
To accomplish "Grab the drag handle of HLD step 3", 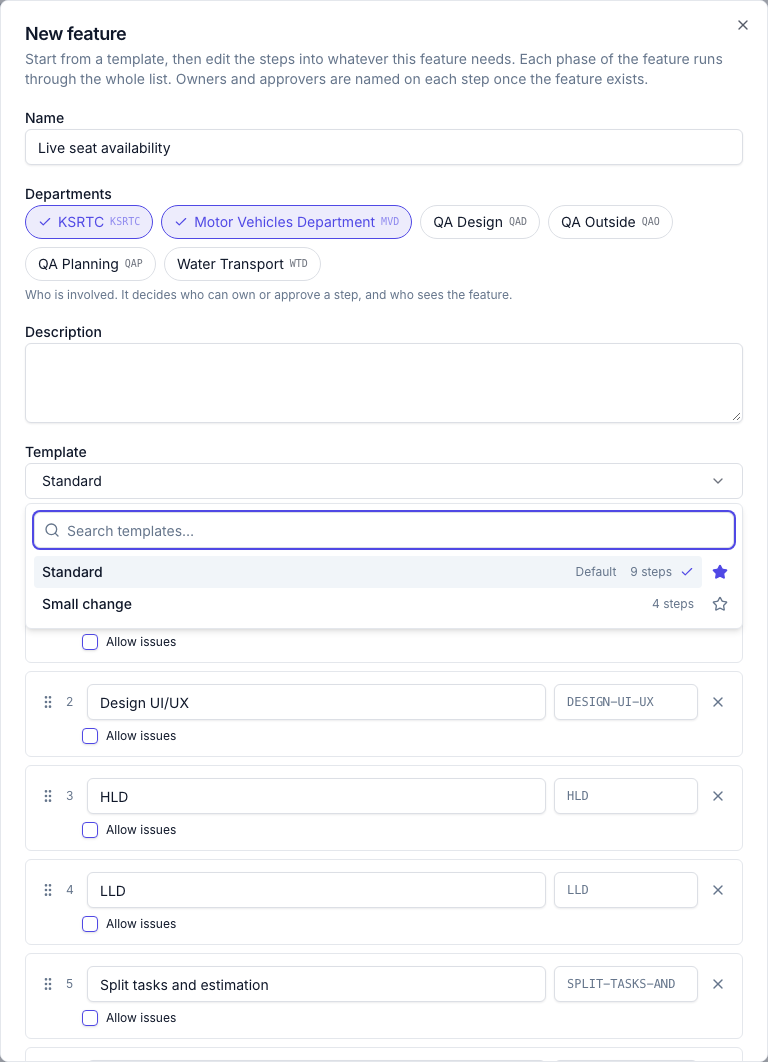I will click(x=48, y=796).
